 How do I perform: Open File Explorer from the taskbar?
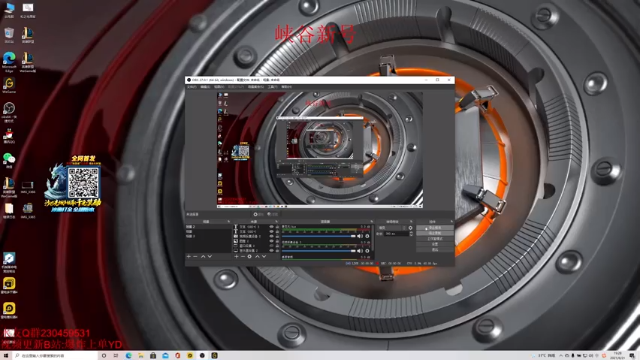(x=141, y=356)
